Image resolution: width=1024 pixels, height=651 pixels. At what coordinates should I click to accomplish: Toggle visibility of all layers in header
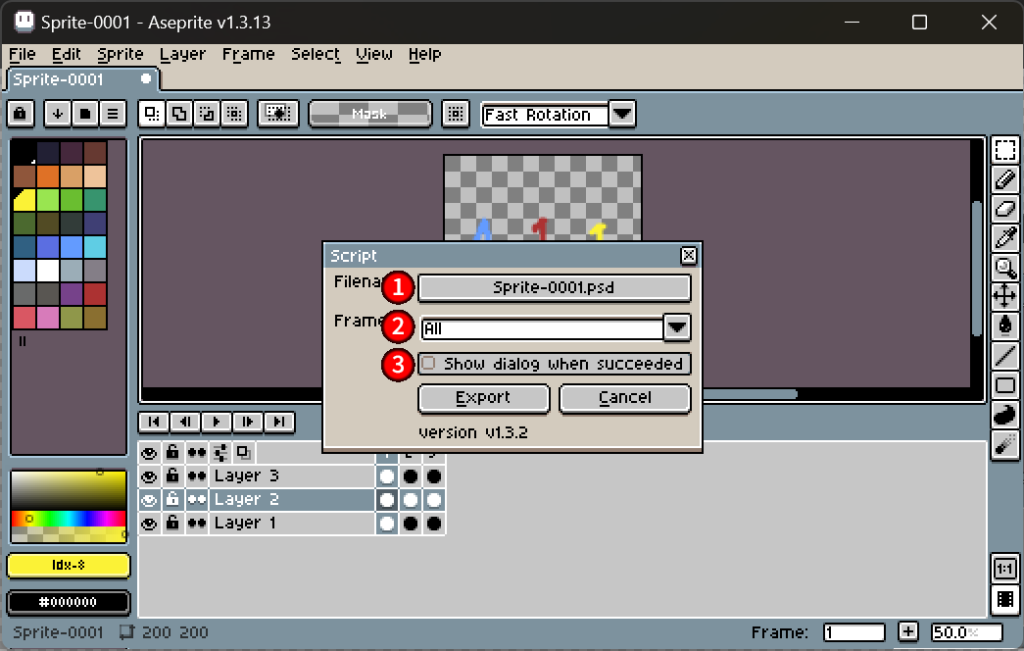(149, 453)
